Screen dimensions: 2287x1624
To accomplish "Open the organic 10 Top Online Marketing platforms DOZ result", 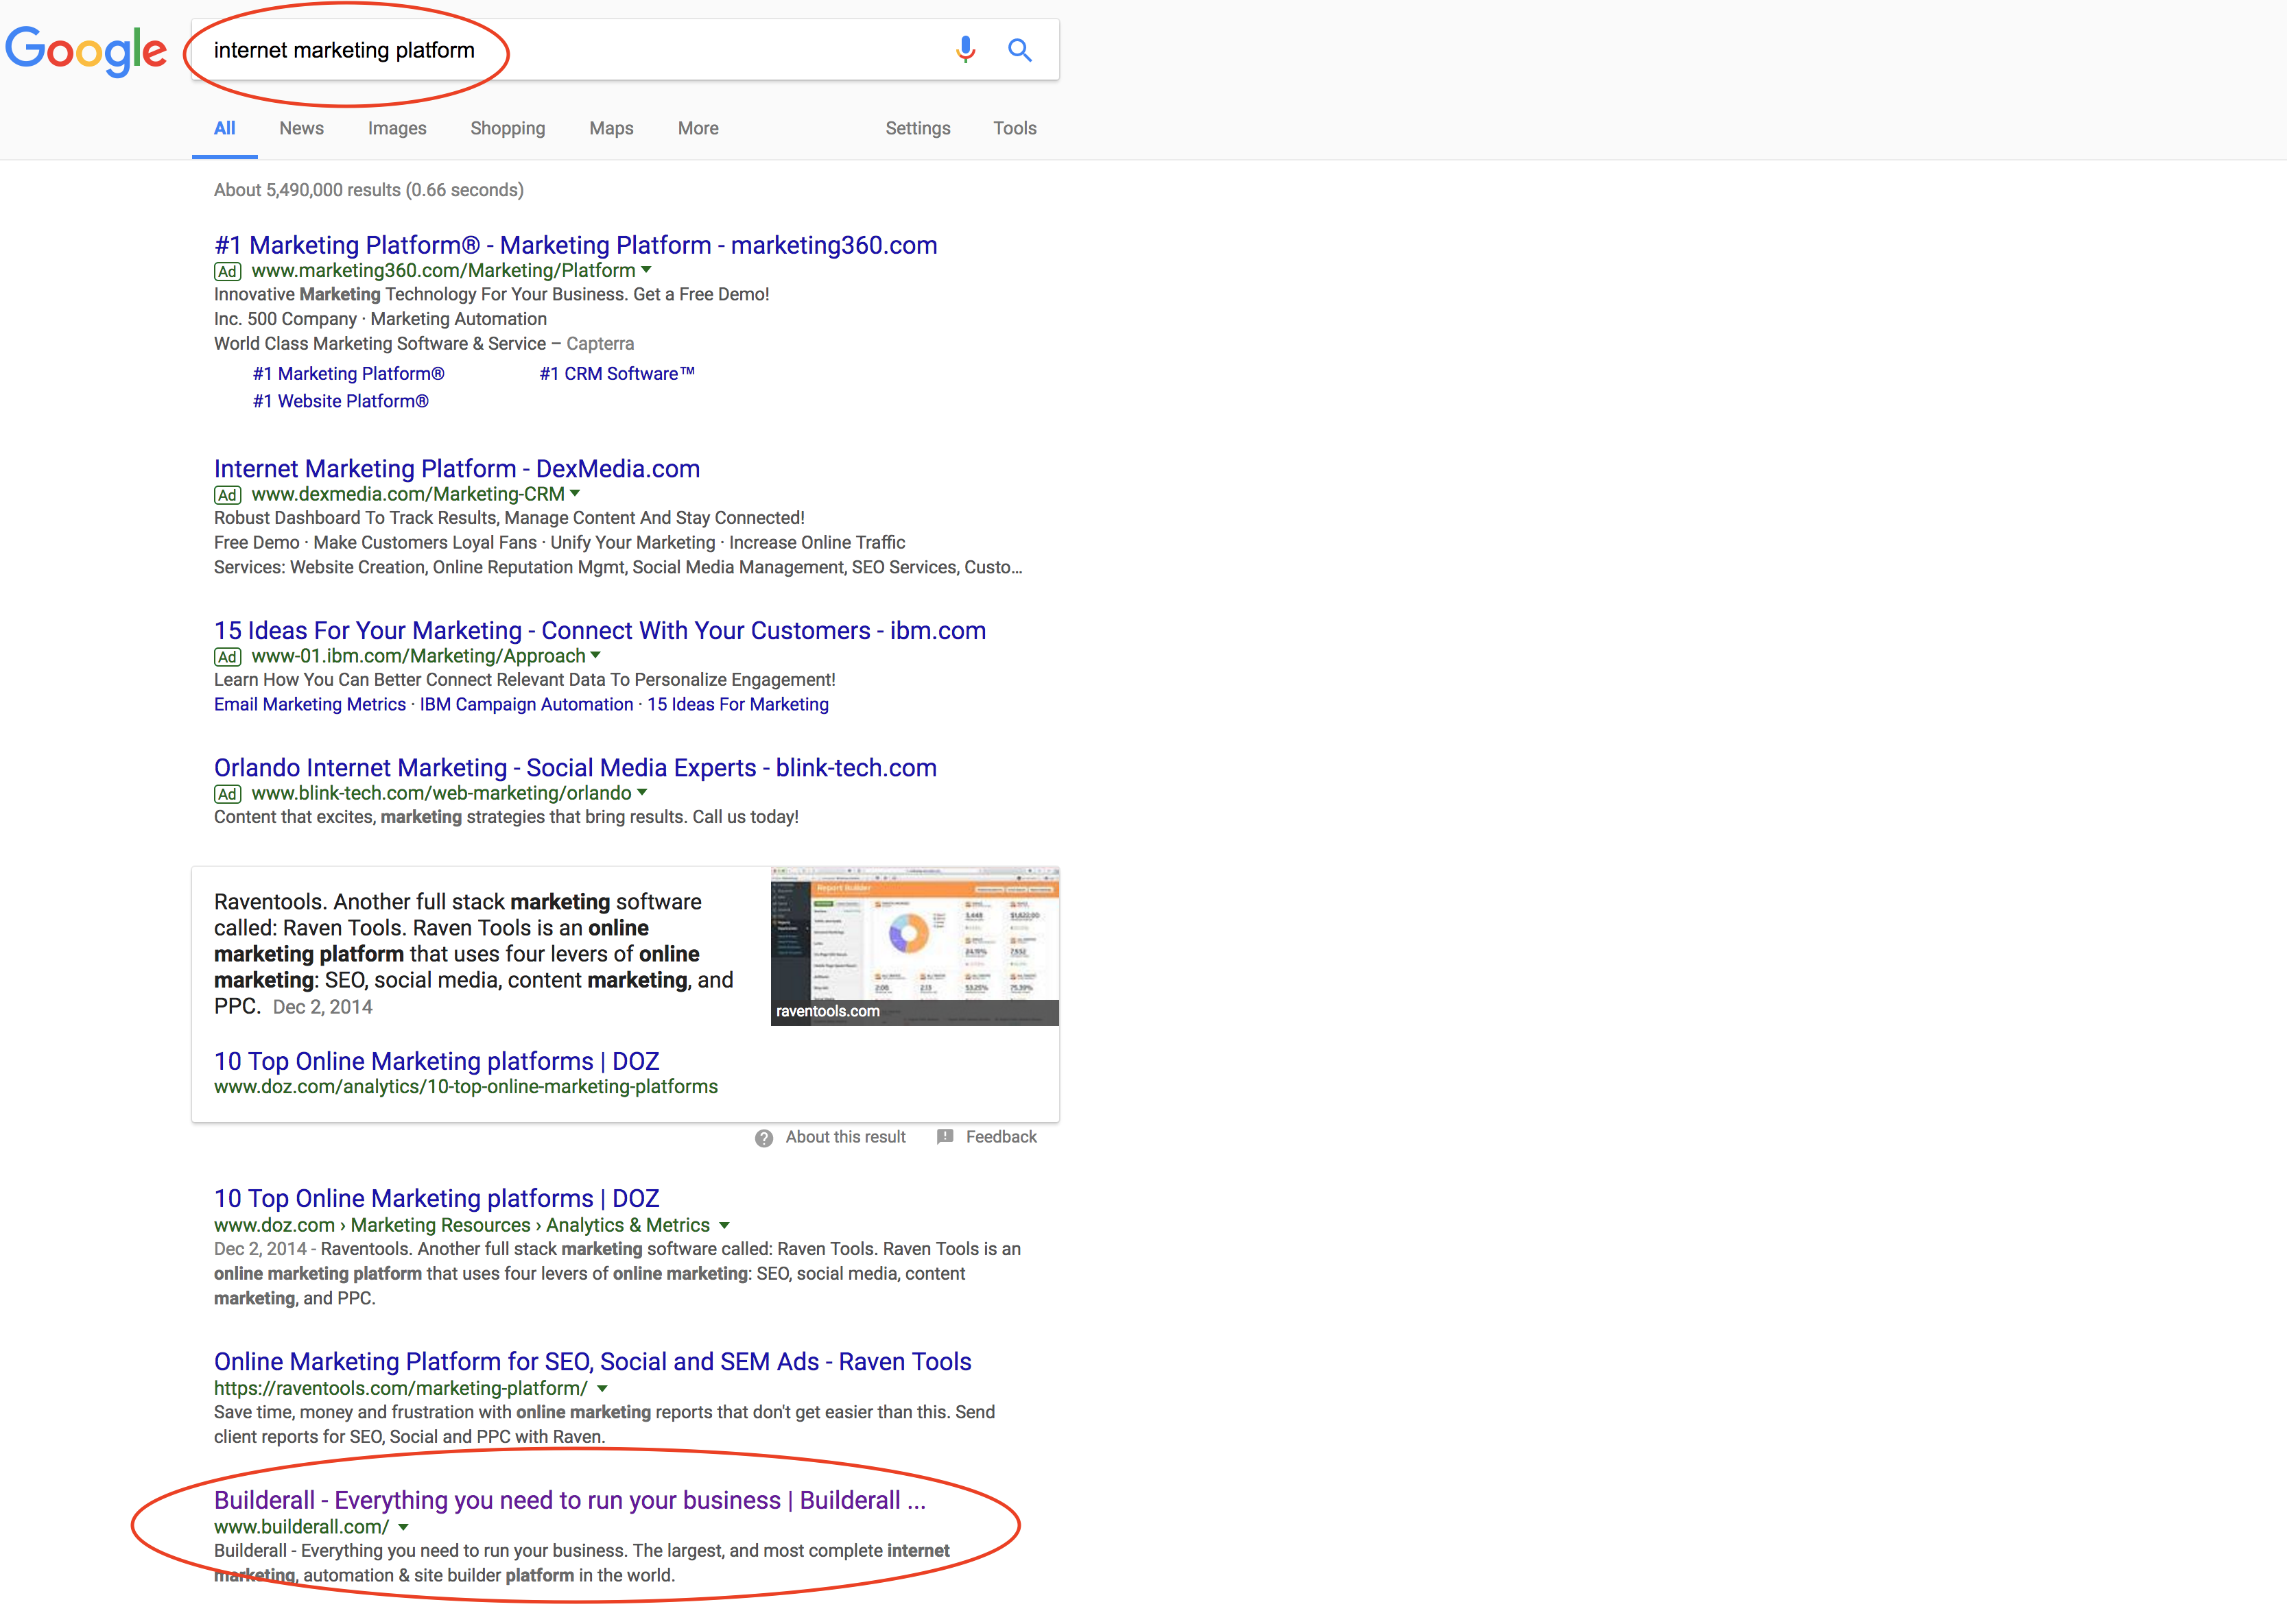I will pos(437,1199).
